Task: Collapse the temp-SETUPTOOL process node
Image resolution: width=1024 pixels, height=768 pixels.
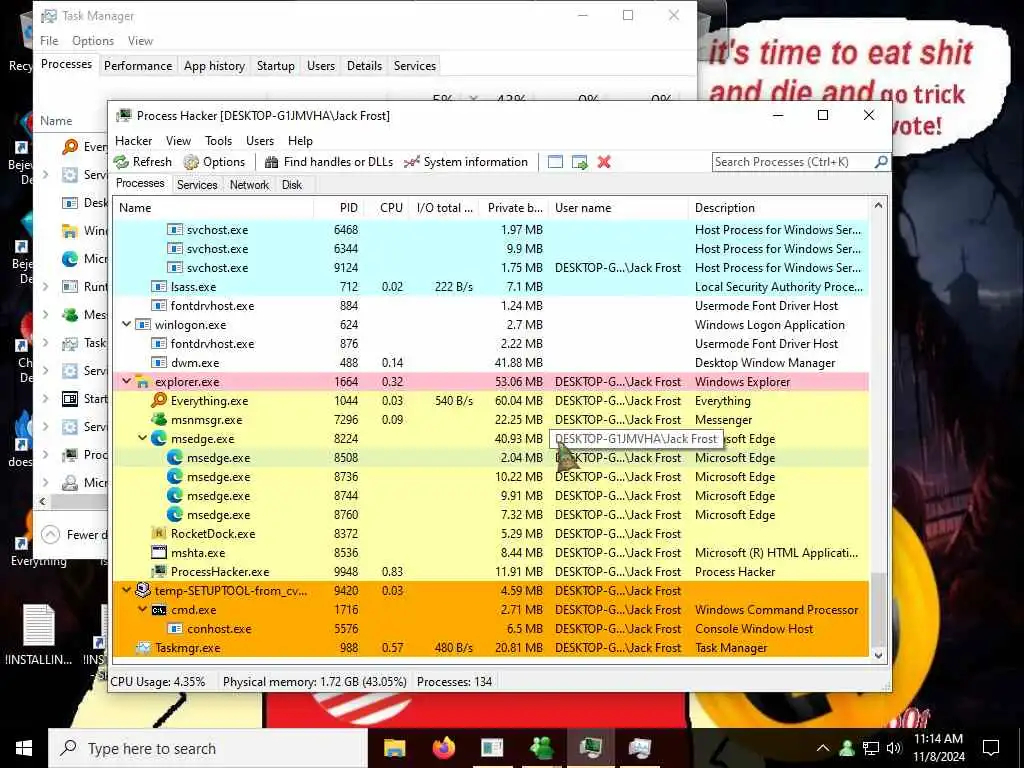Action: [126, 590]
